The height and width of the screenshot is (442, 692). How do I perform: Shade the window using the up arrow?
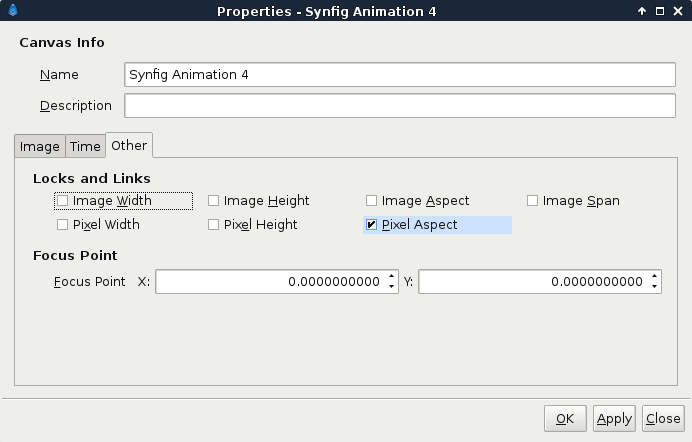pos(642,11)
